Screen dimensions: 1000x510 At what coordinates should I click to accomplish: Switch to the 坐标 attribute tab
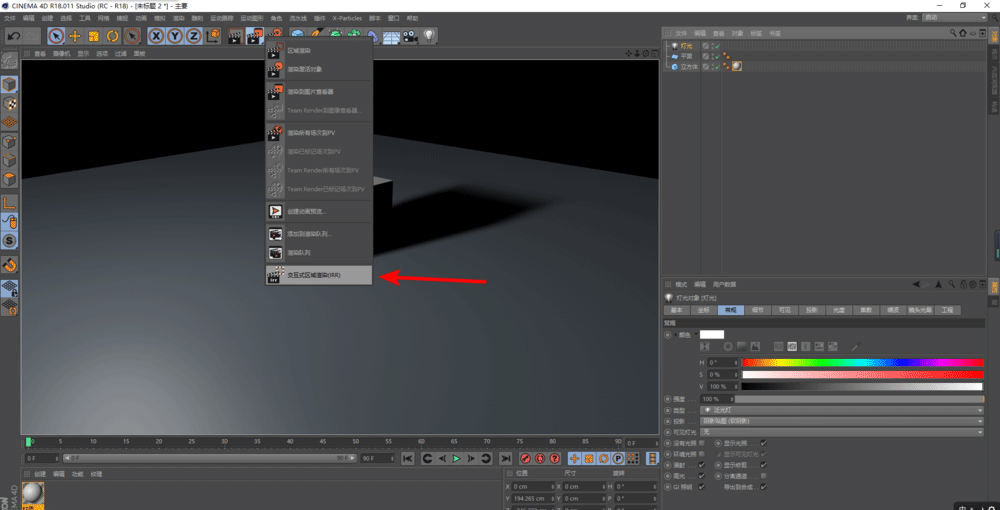pyautogui.click(x=703, y=310)
